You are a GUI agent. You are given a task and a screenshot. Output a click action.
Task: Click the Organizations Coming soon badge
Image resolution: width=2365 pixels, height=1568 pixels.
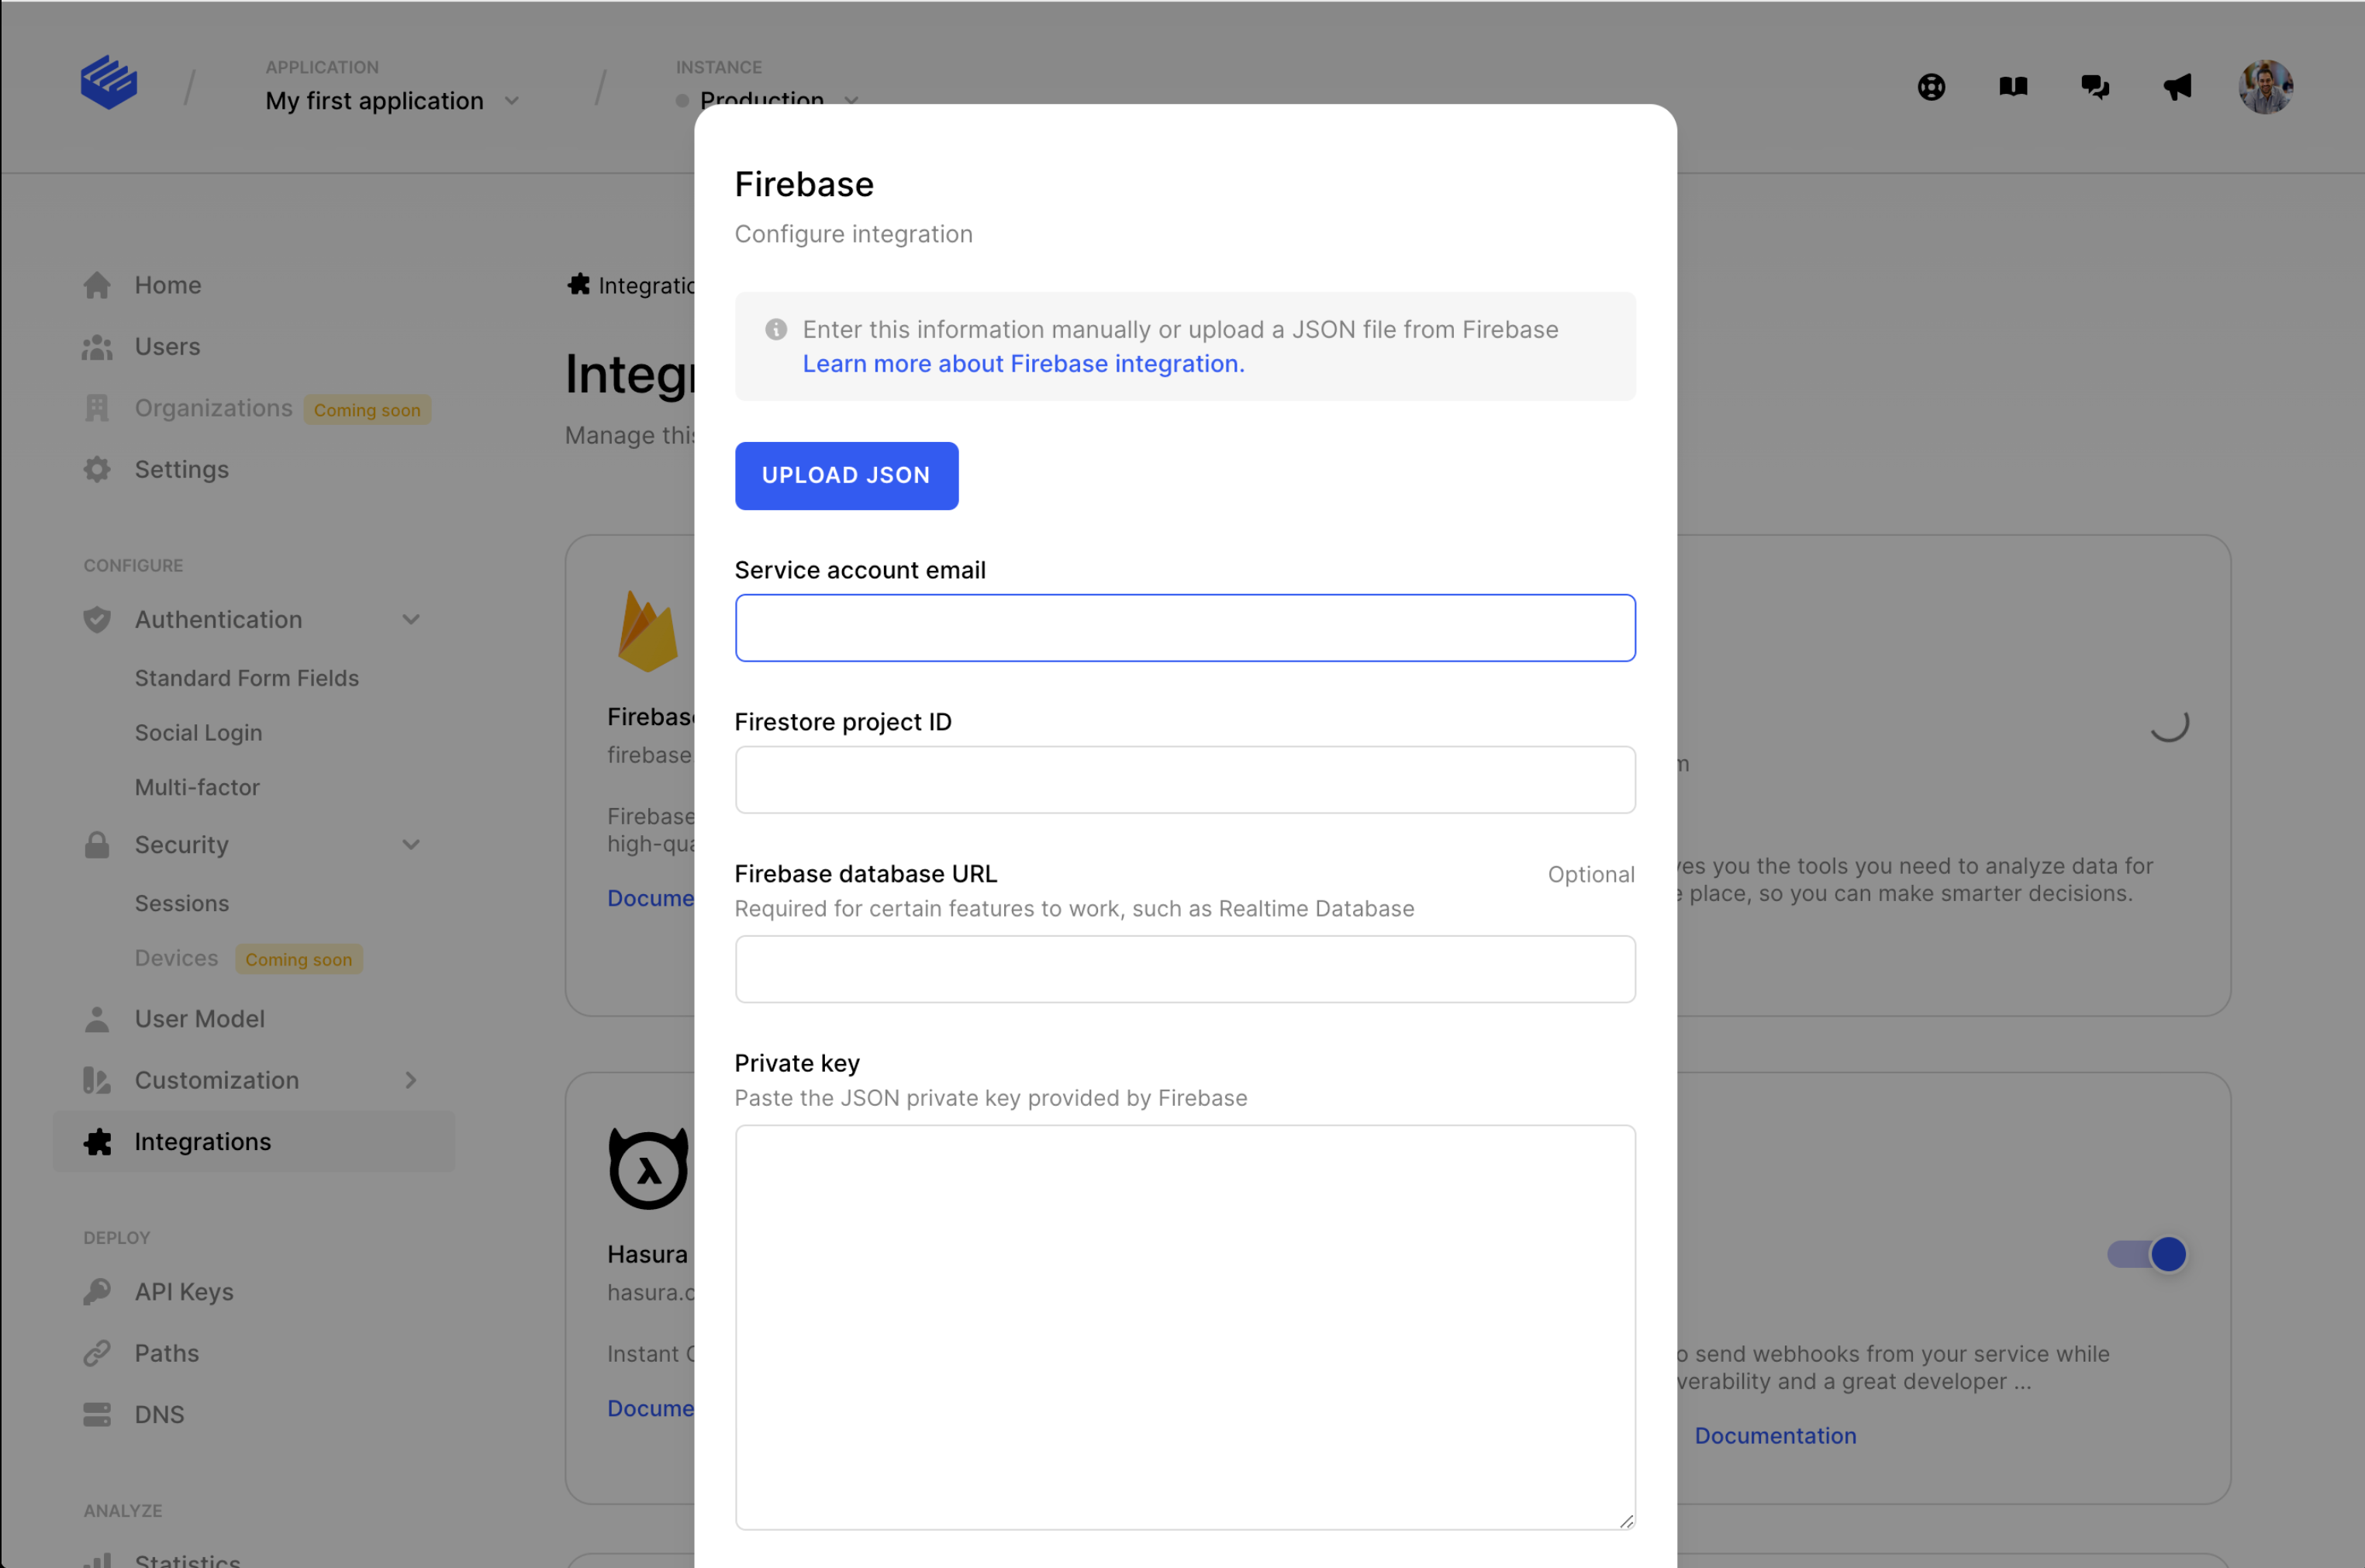367,410
